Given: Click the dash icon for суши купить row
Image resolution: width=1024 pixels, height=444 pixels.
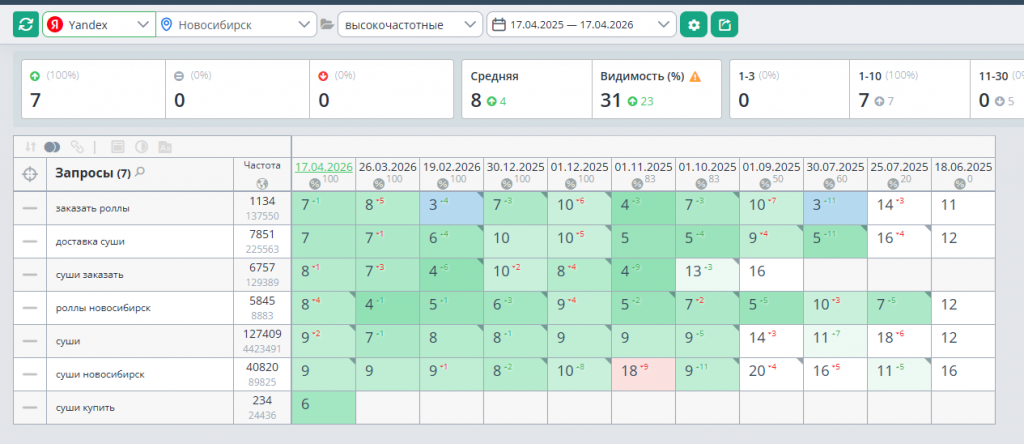Looking at the screenshot, I should click(x=30, y=407).
